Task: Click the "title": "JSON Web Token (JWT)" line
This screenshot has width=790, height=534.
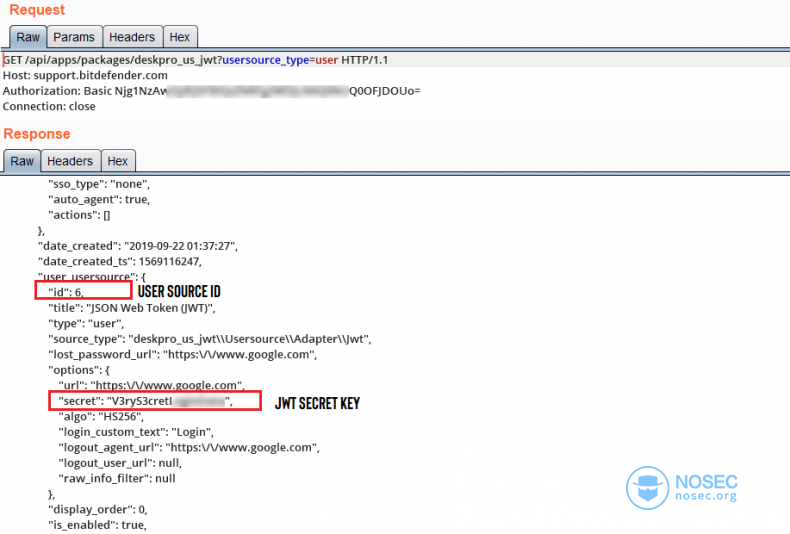Action: 131,308
